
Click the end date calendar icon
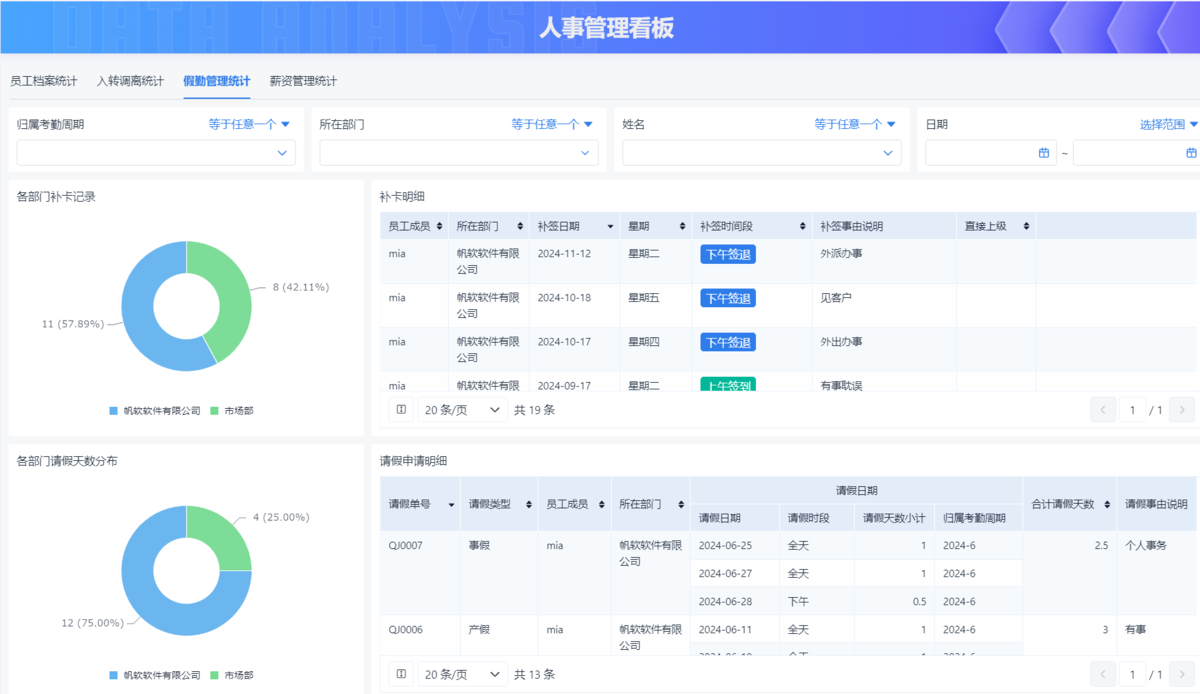click(1191, 153)
